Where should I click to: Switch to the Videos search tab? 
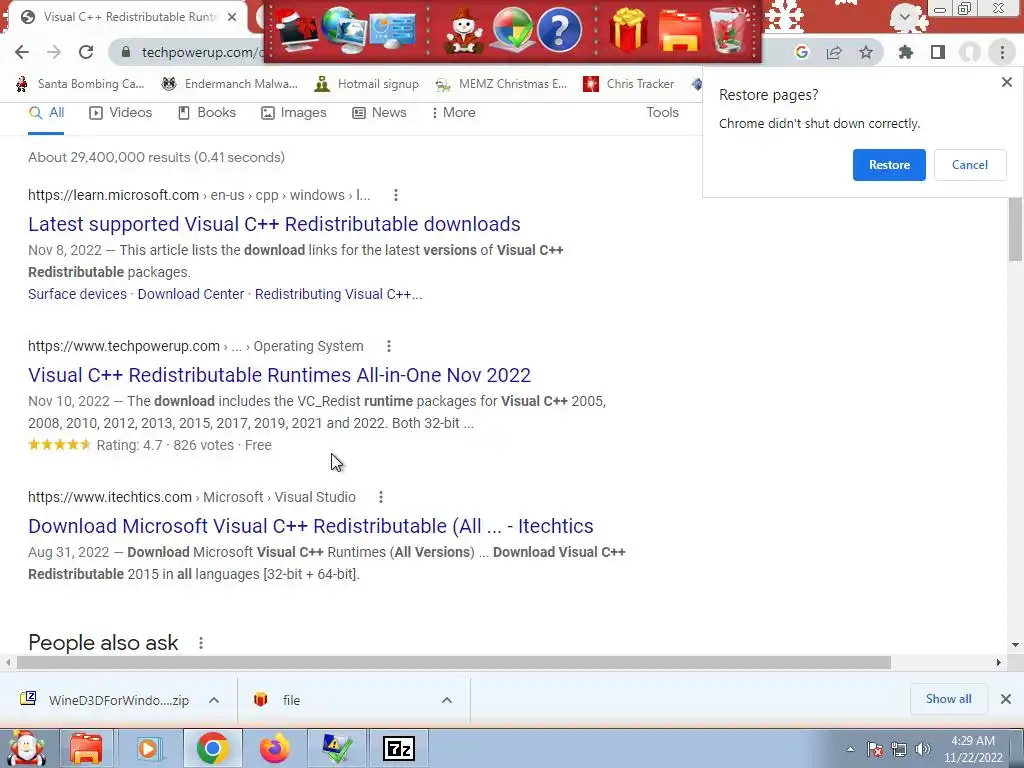tap(121, 113)
